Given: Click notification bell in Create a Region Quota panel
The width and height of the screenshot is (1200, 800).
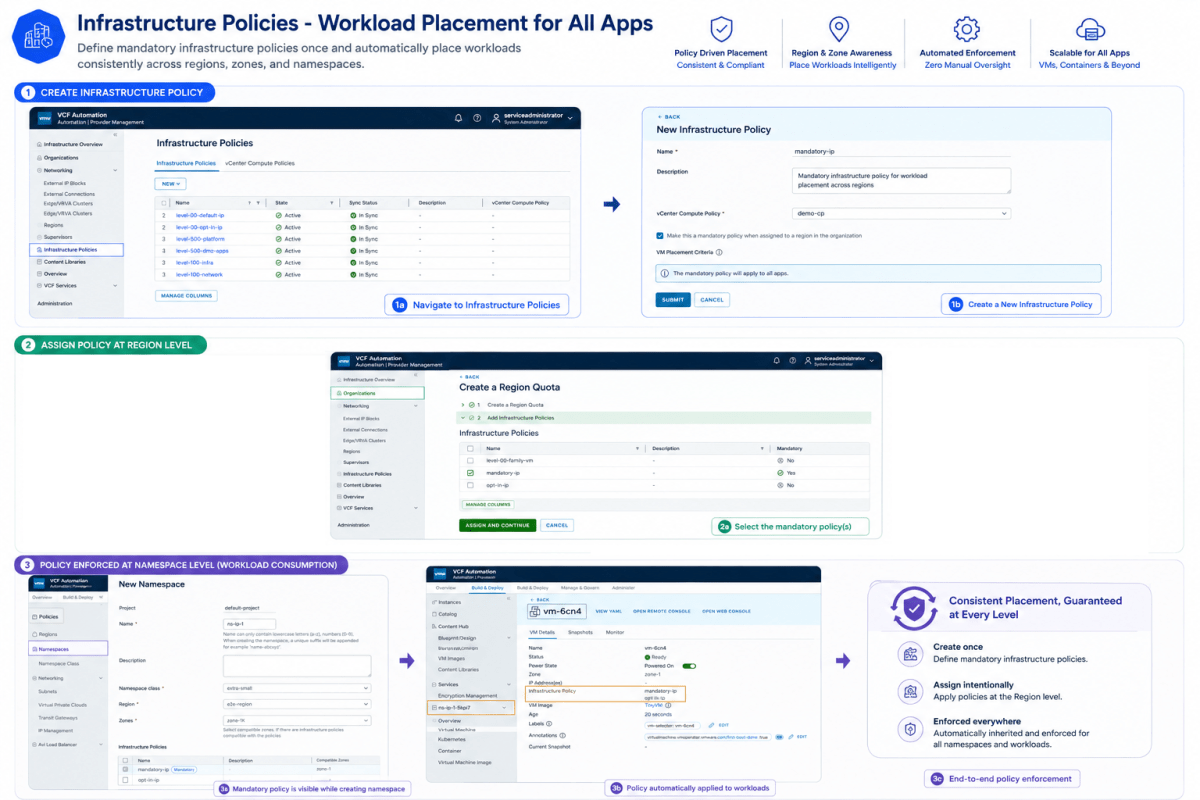Looking at the screenshot, I should click(777, 361).
